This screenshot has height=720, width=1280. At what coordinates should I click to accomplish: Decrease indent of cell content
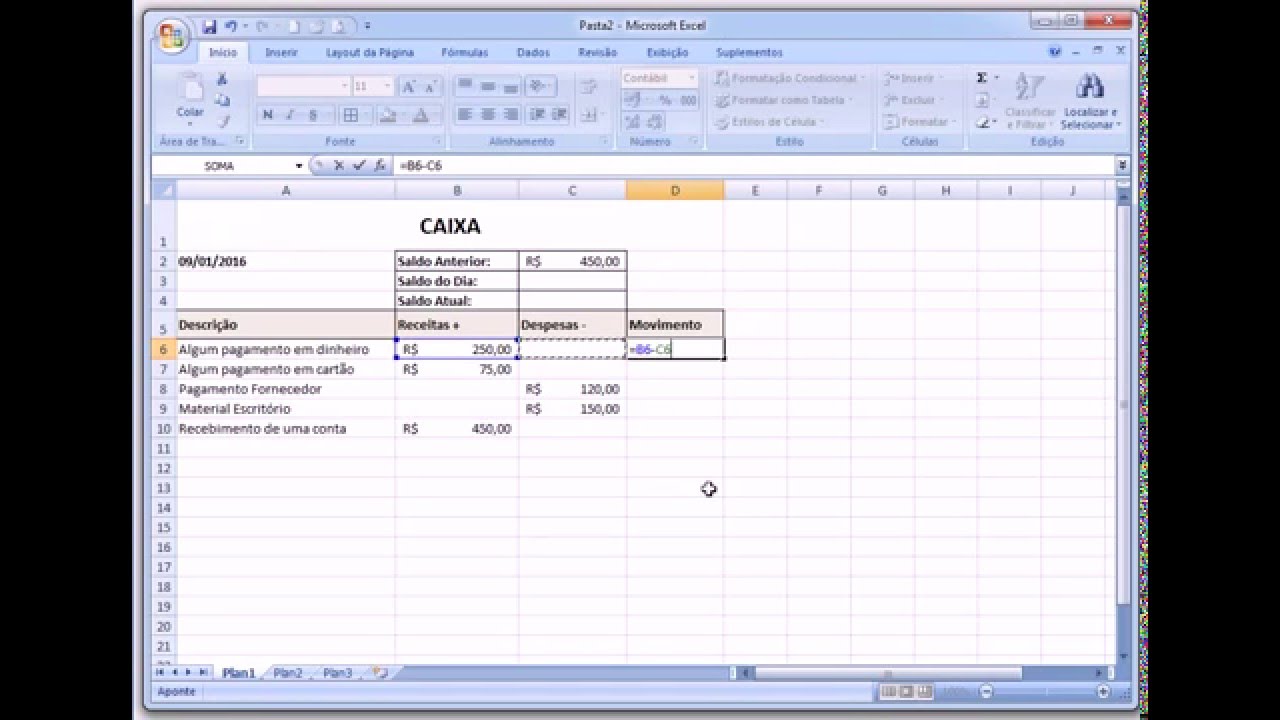[537, 115]
